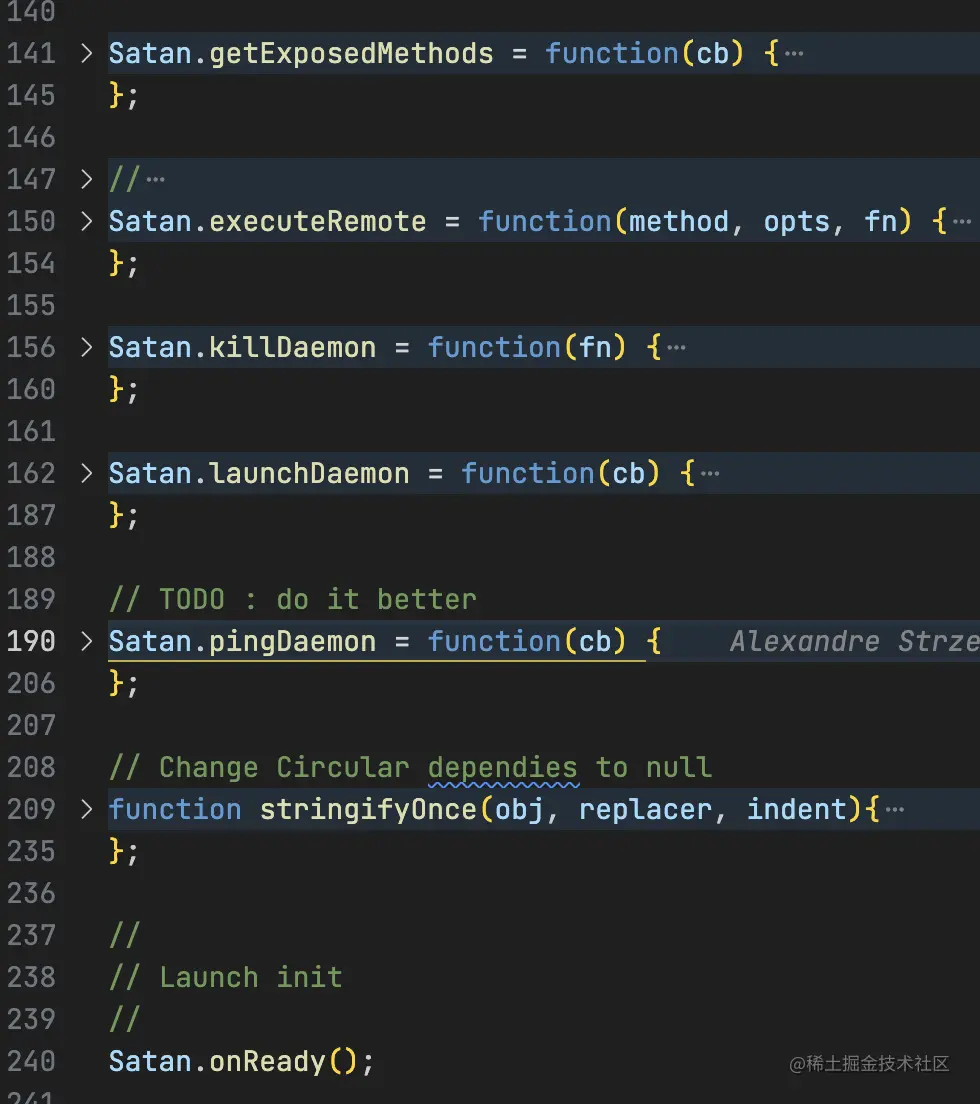This screenshot has height=1104, width=980.
Task: Expand the folded Satan.killDaemon function
Action: [86, 347]
